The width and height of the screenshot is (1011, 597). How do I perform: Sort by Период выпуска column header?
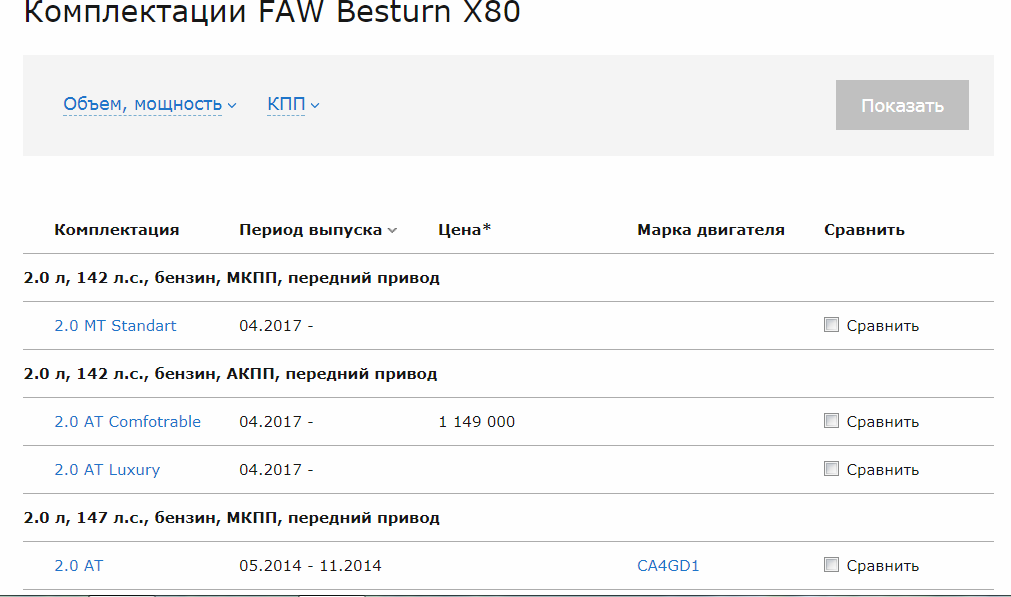tap(317, 230)
